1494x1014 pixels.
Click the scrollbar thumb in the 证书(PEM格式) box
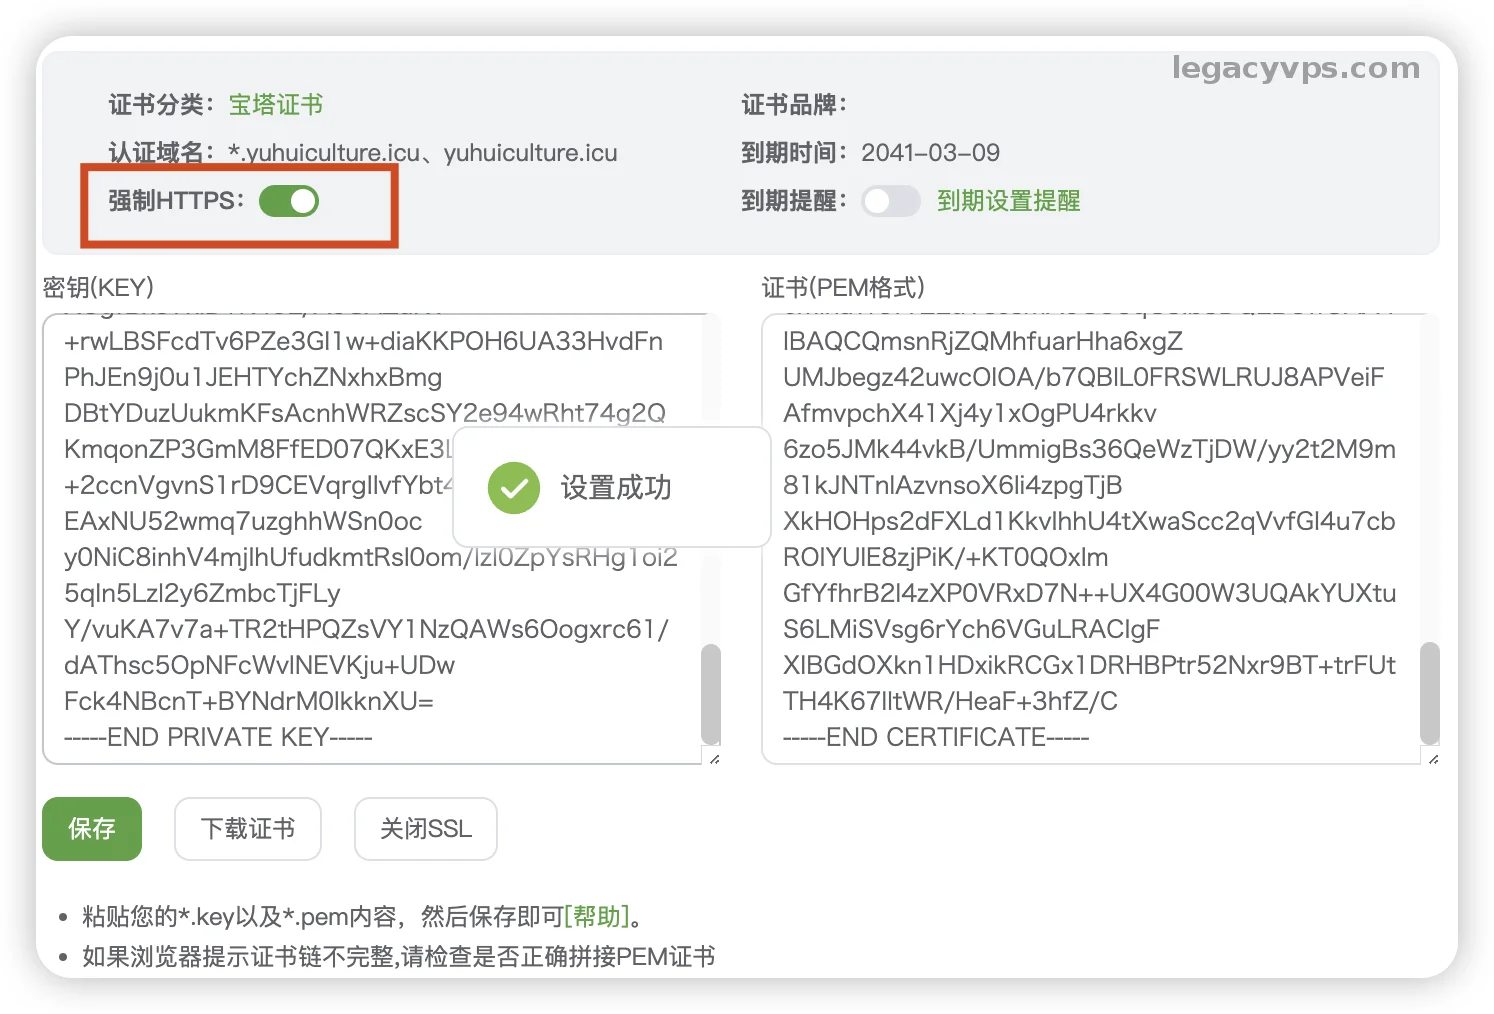[1430, 692]
